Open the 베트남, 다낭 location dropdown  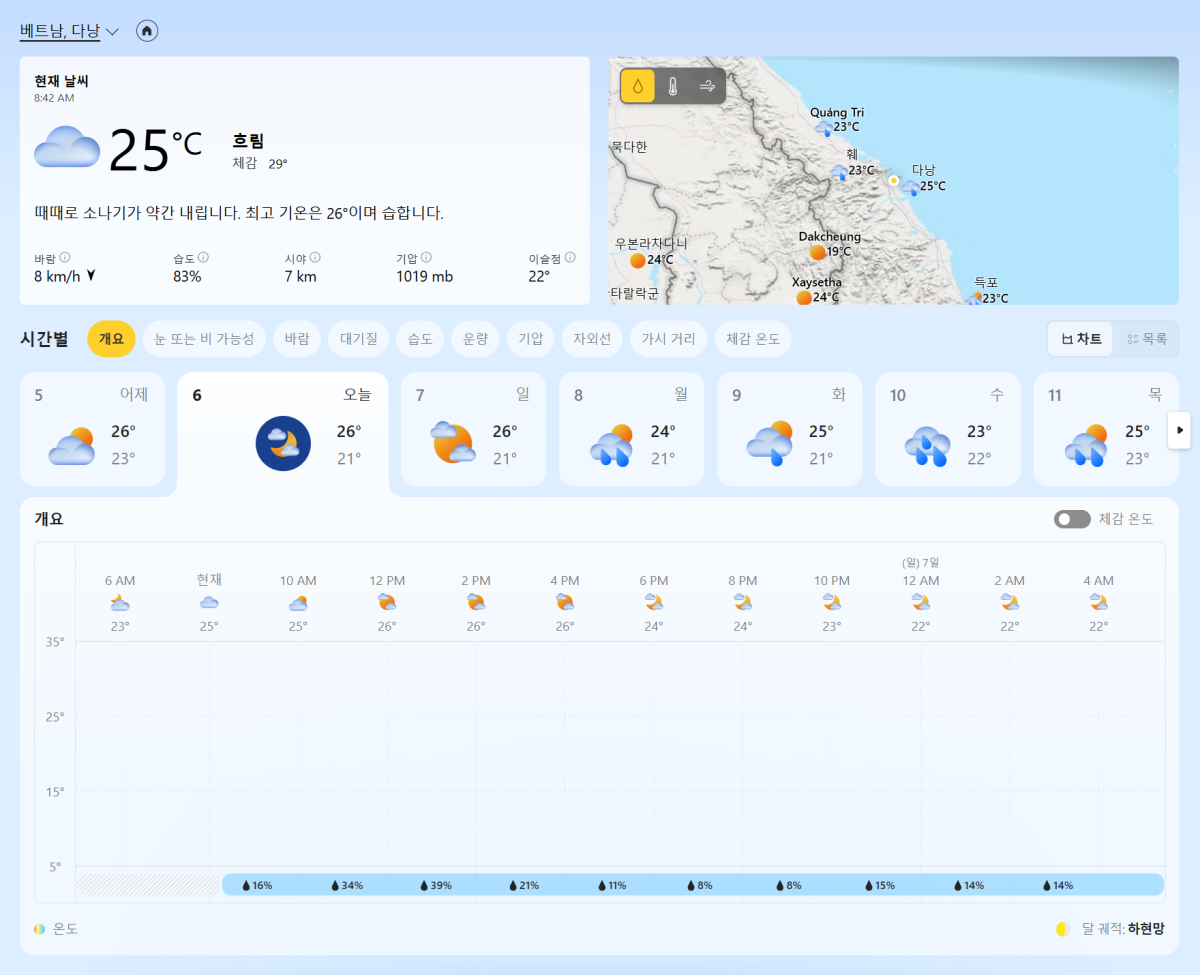tap(69, 31)
